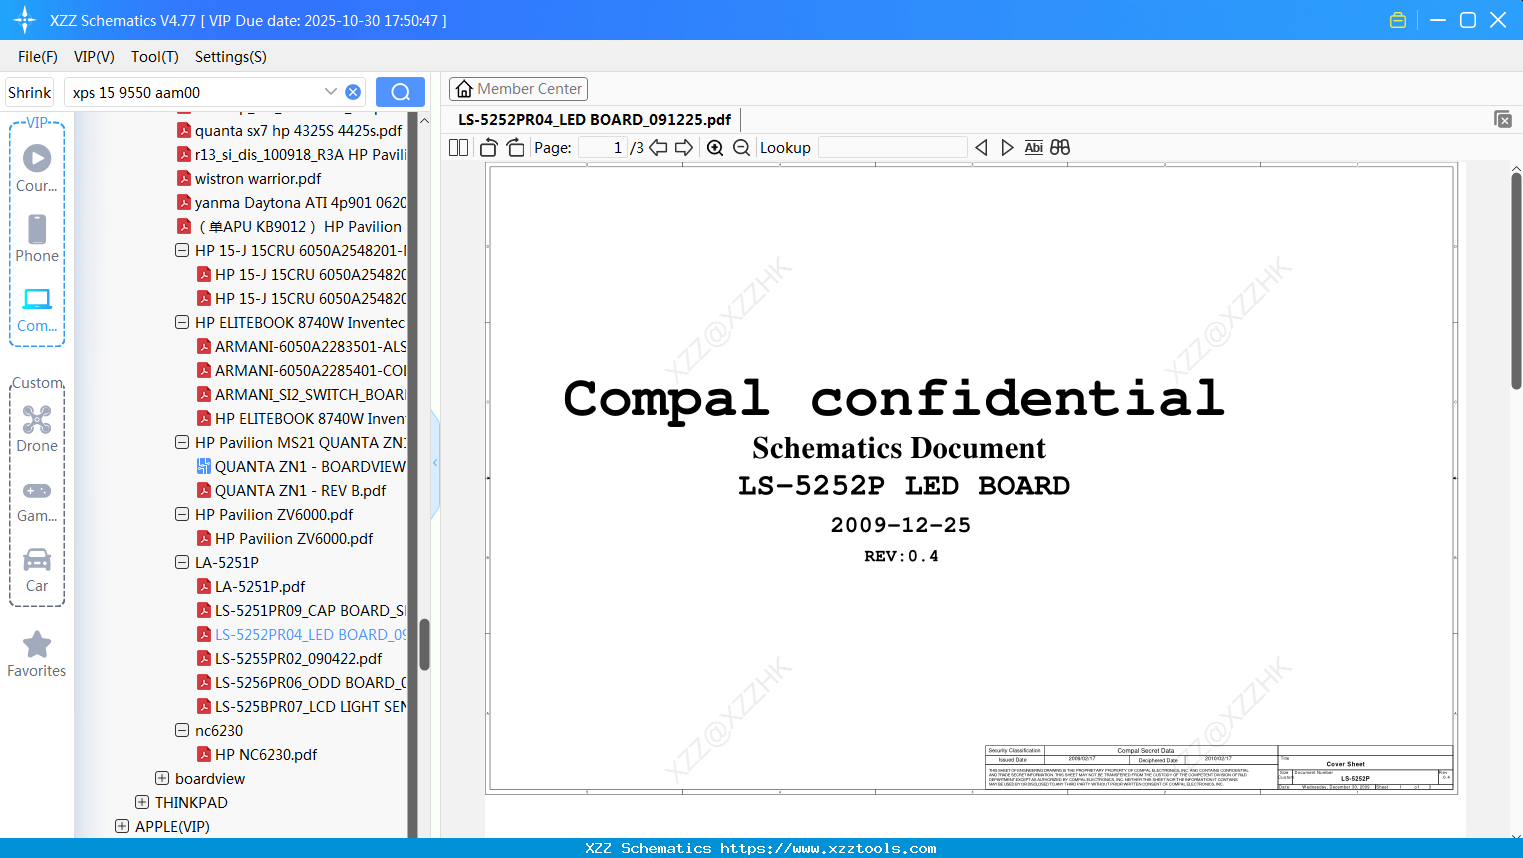Open the Member Center

click(x=518, y=89)
